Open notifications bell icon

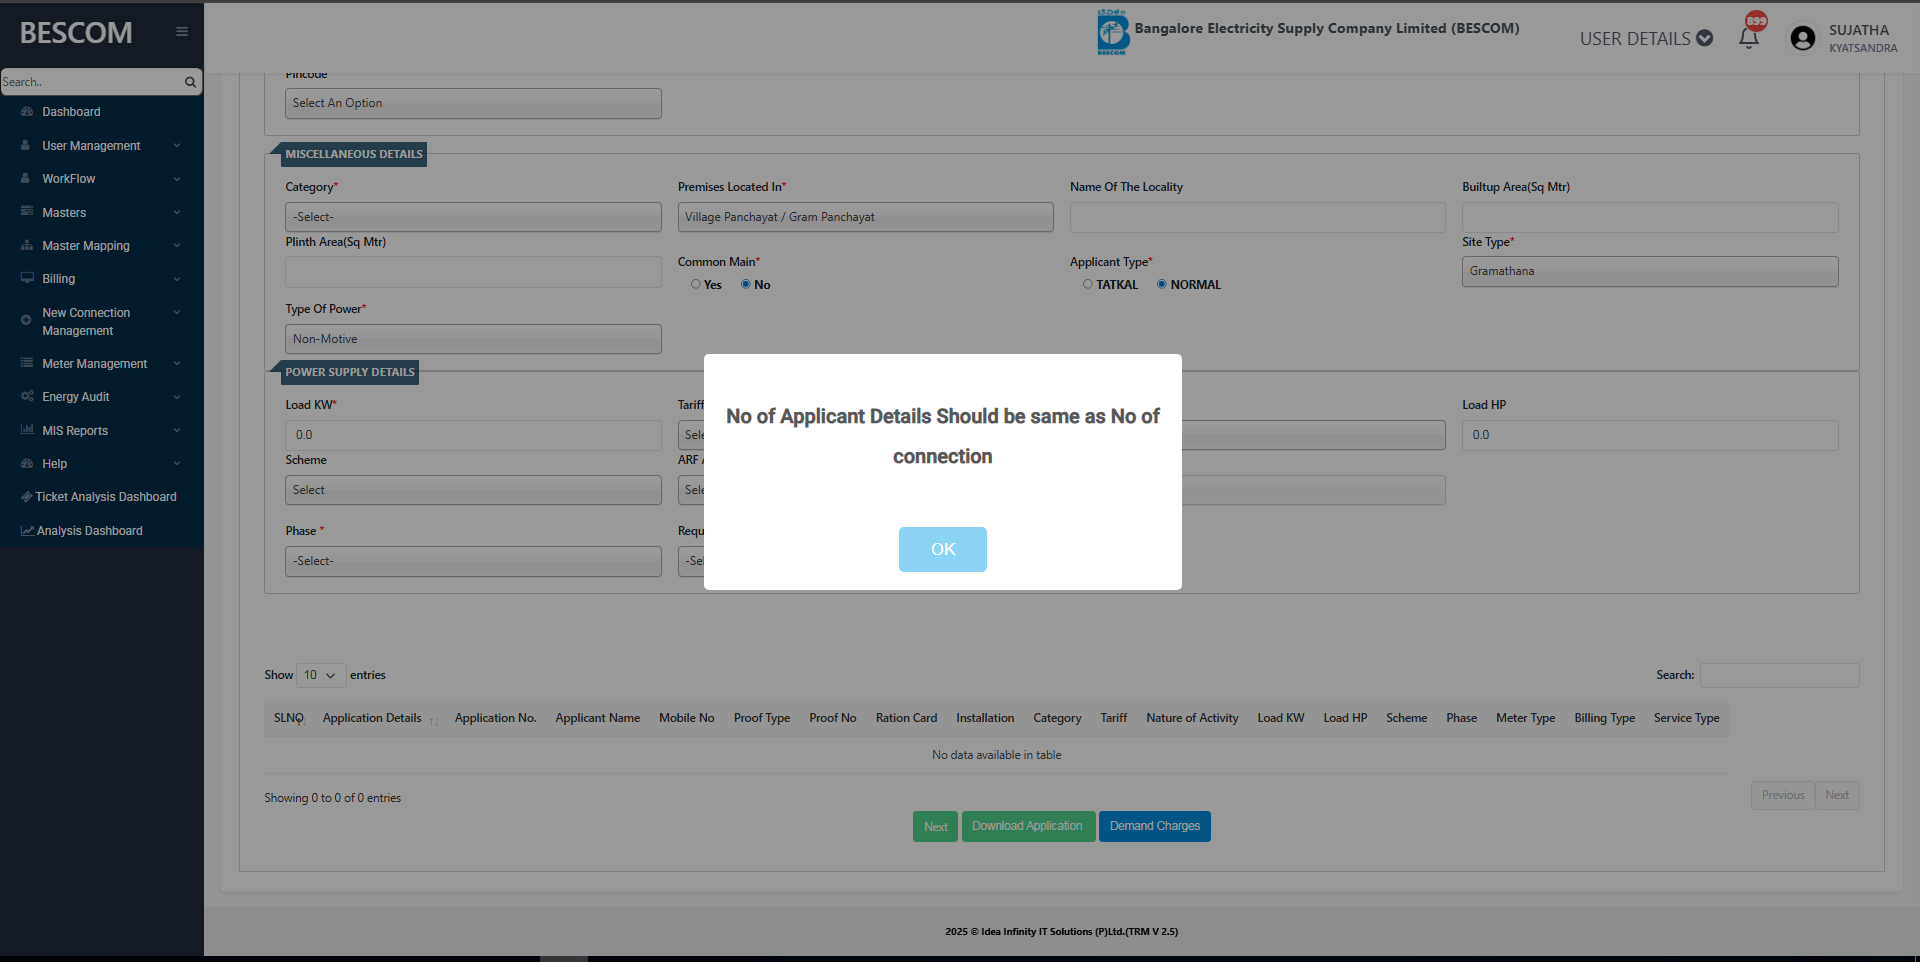1749,38
